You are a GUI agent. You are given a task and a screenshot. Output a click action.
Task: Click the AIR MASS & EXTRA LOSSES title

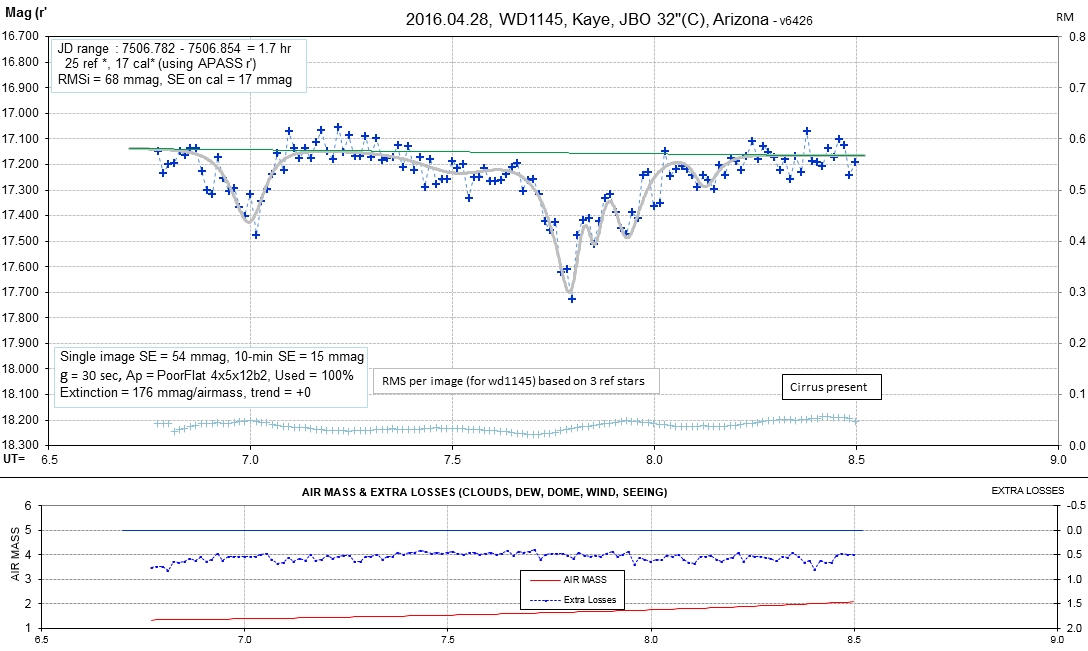click(484, 492)
